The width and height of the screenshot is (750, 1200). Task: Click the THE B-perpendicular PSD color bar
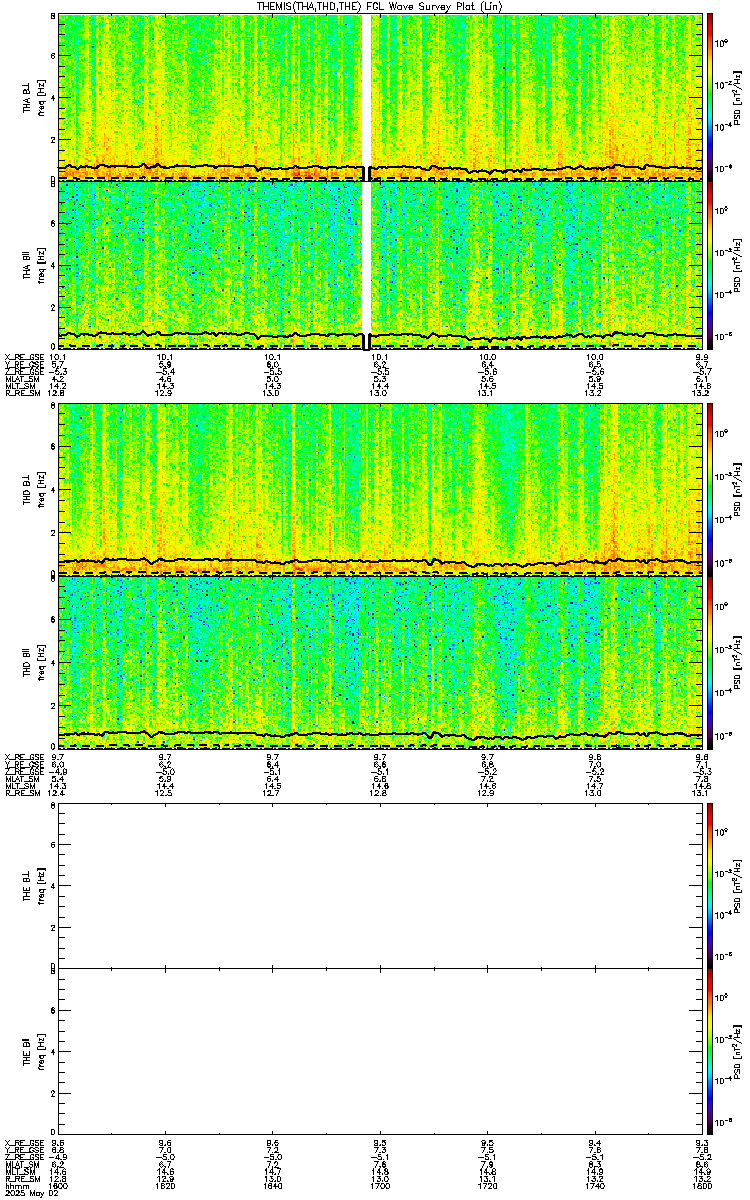pos(710,885)
